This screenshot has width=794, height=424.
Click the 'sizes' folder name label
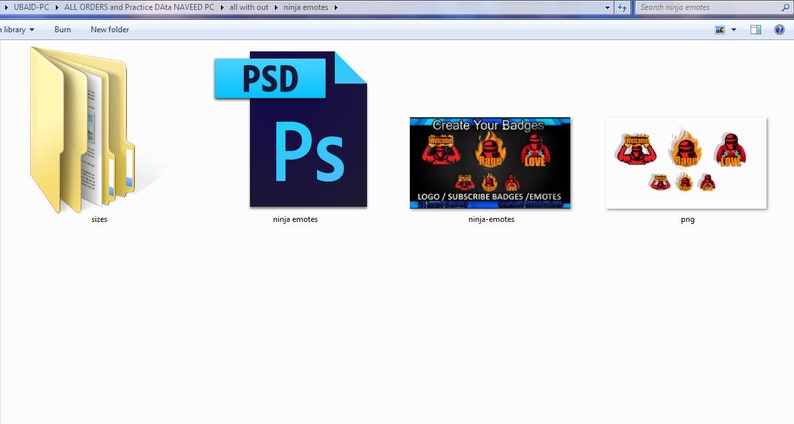(x=99, y=219)
